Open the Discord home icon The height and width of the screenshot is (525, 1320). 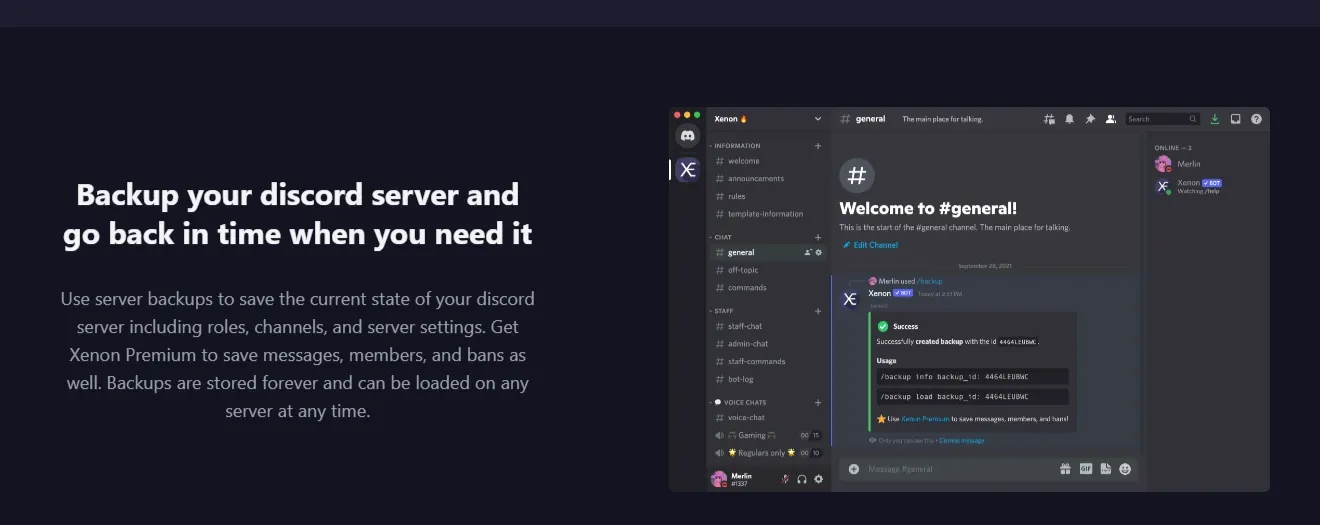687,136
